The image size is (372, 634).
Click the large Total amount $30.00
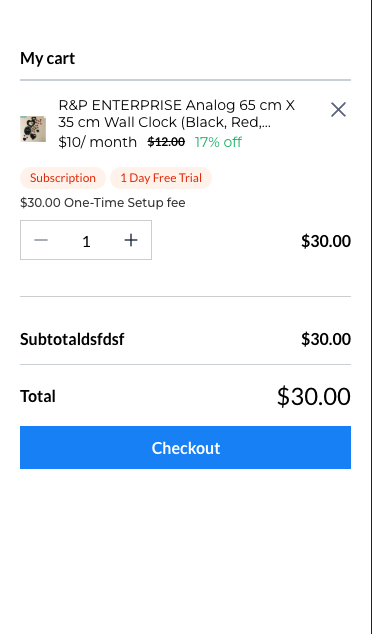(x=314, y=396)
